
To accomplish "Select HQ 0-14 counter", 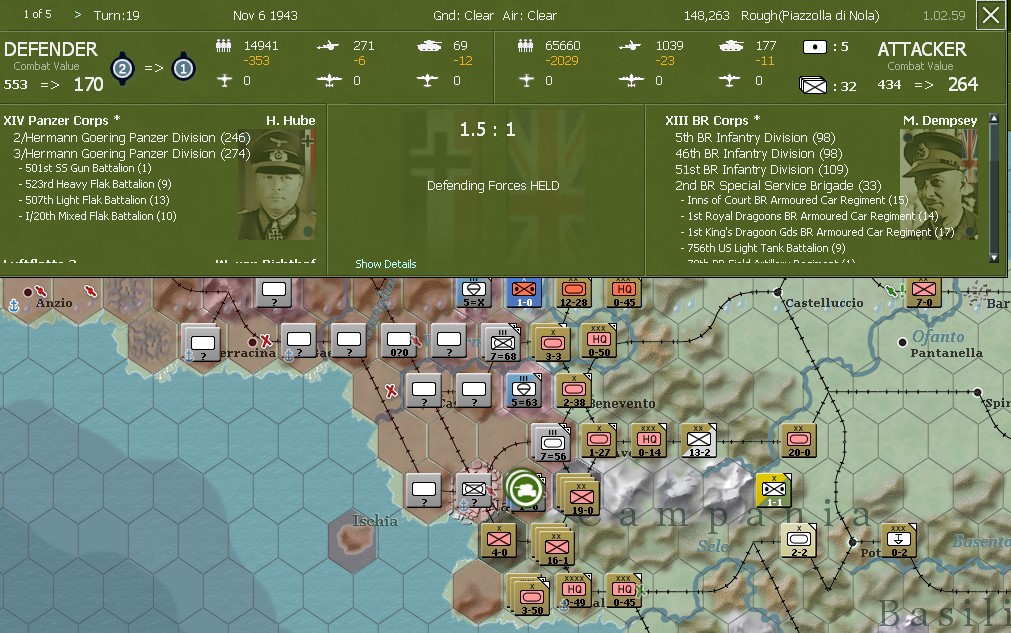I will (649, 441).
